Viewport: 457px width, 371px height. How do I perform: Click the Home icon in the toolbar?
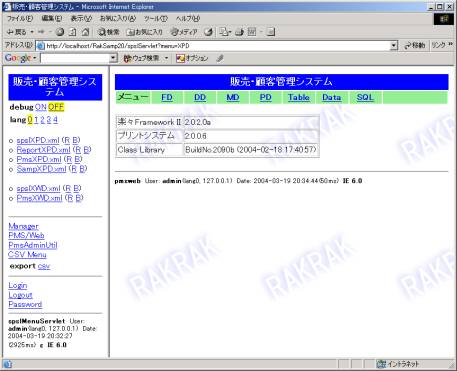86,32
